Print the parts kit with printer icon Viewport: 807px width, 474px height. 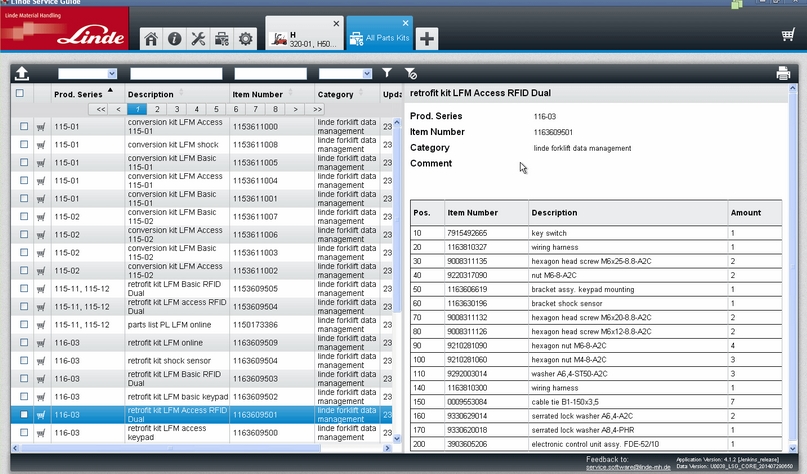click(783, 74)
